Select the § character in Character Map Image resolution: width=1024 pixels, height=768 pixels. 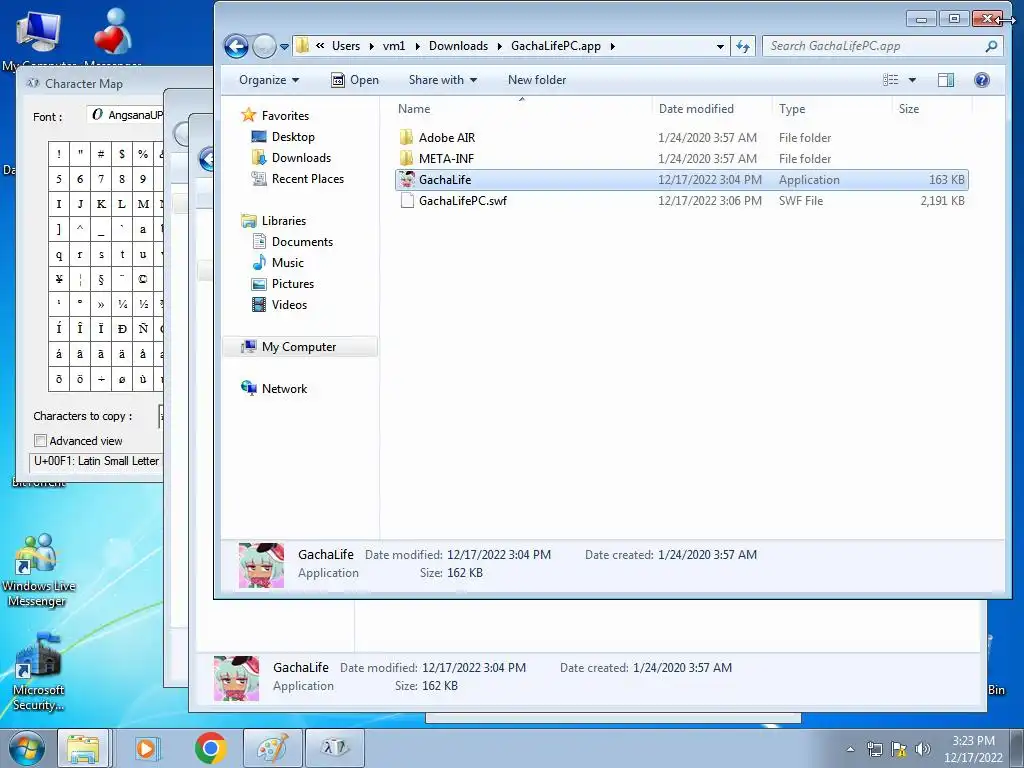[101, 279]
